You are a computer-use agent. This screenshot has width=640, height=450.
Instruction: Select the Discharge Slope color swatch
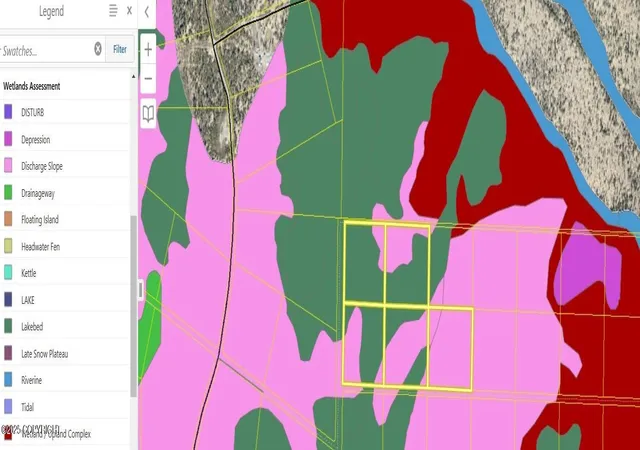coord(8,165)
